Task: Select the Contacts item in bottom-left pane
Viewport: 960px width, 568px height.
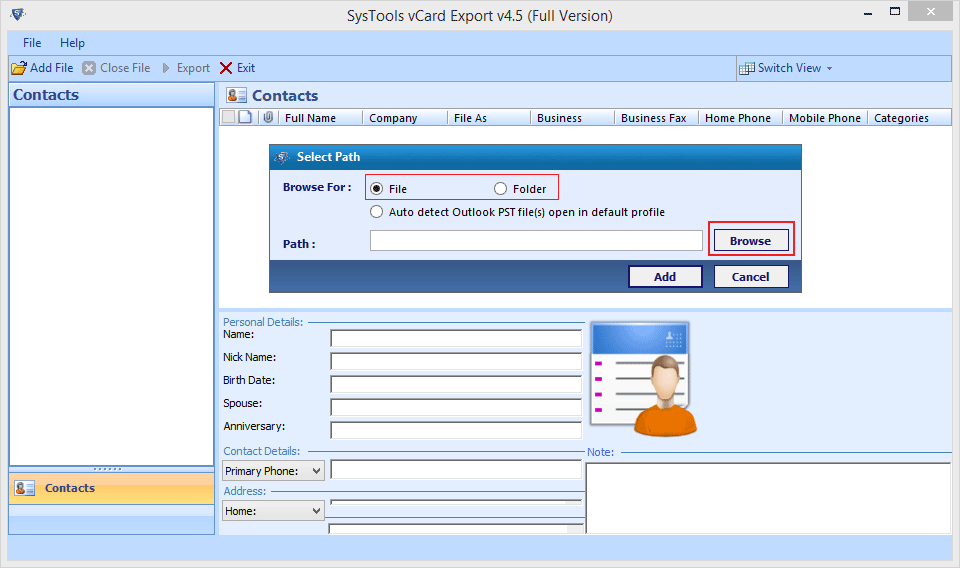Action: (x=111, y=488)
